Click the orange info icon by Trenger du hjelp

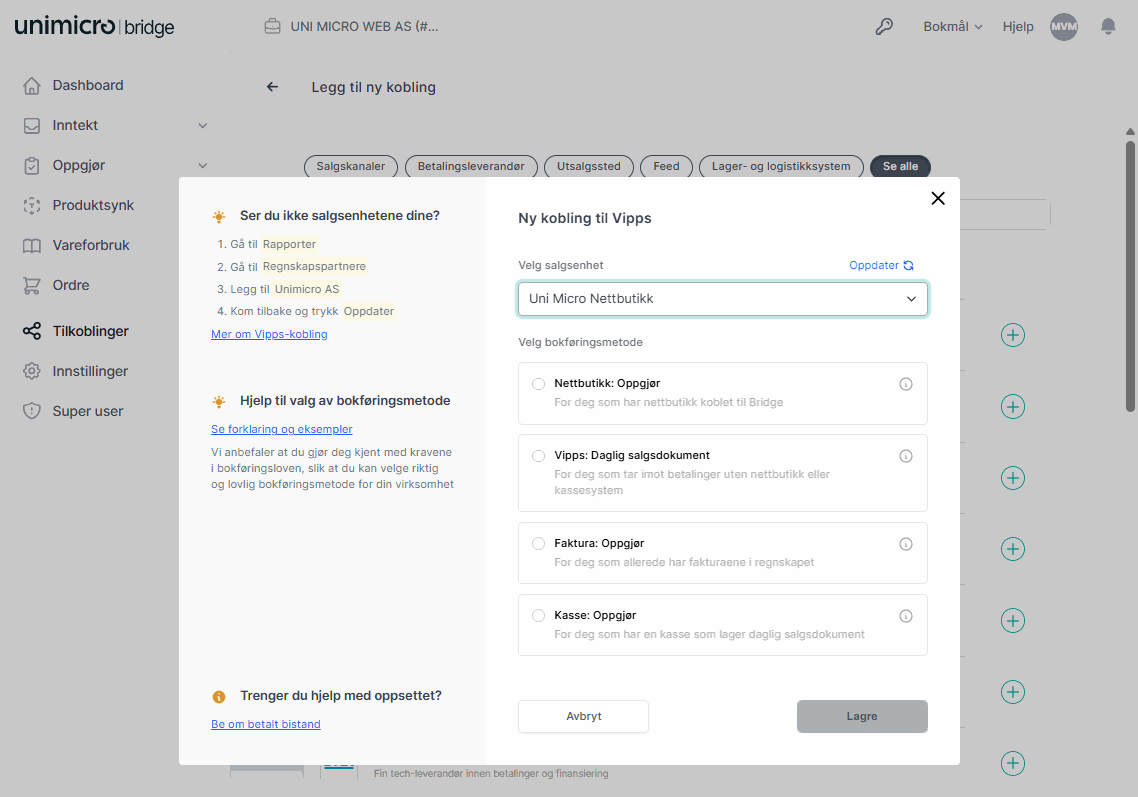[x=218, y=697]
